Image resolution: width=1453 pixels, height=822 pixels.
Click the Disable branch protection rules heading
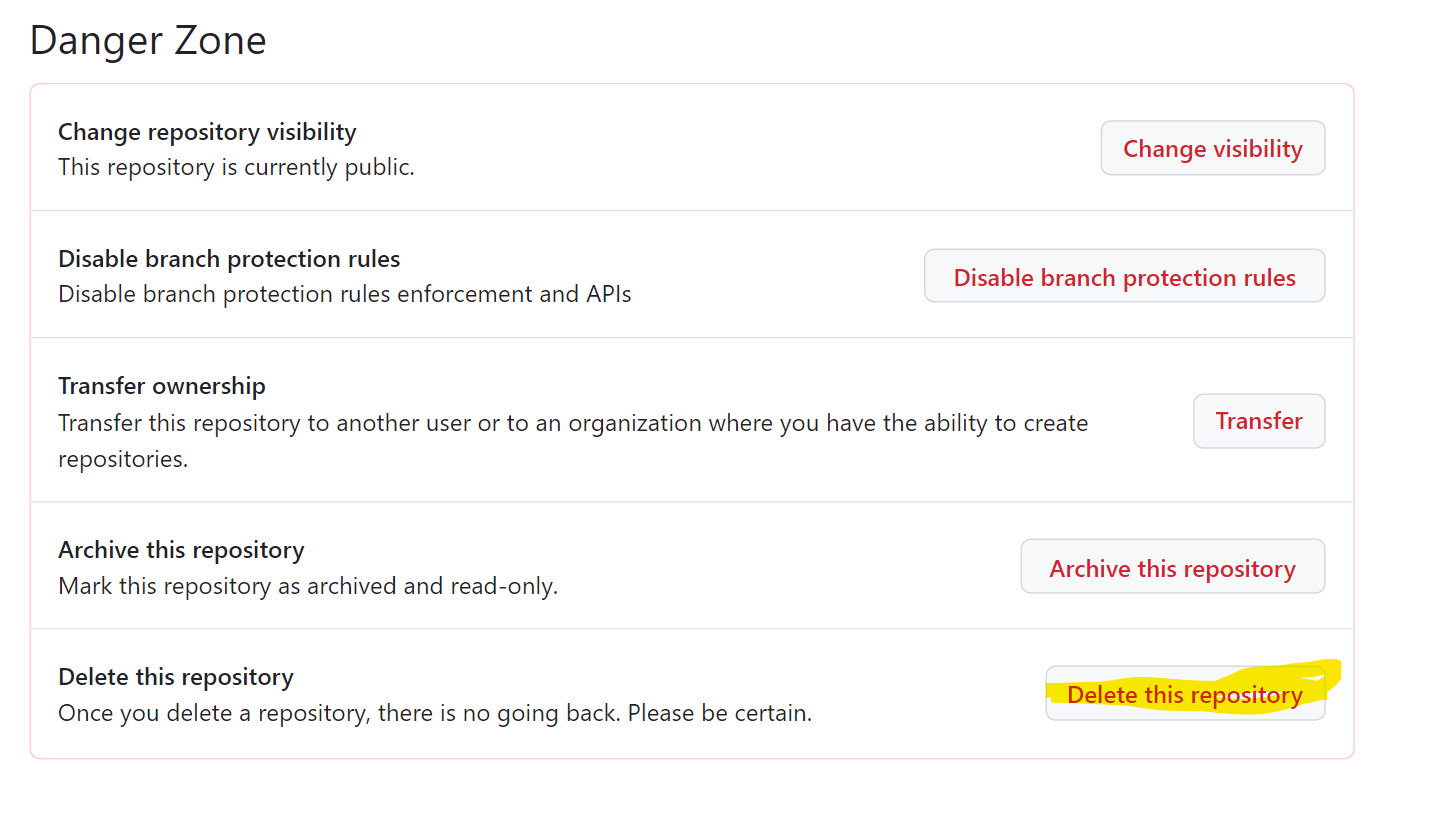click(x=229, y=258)
